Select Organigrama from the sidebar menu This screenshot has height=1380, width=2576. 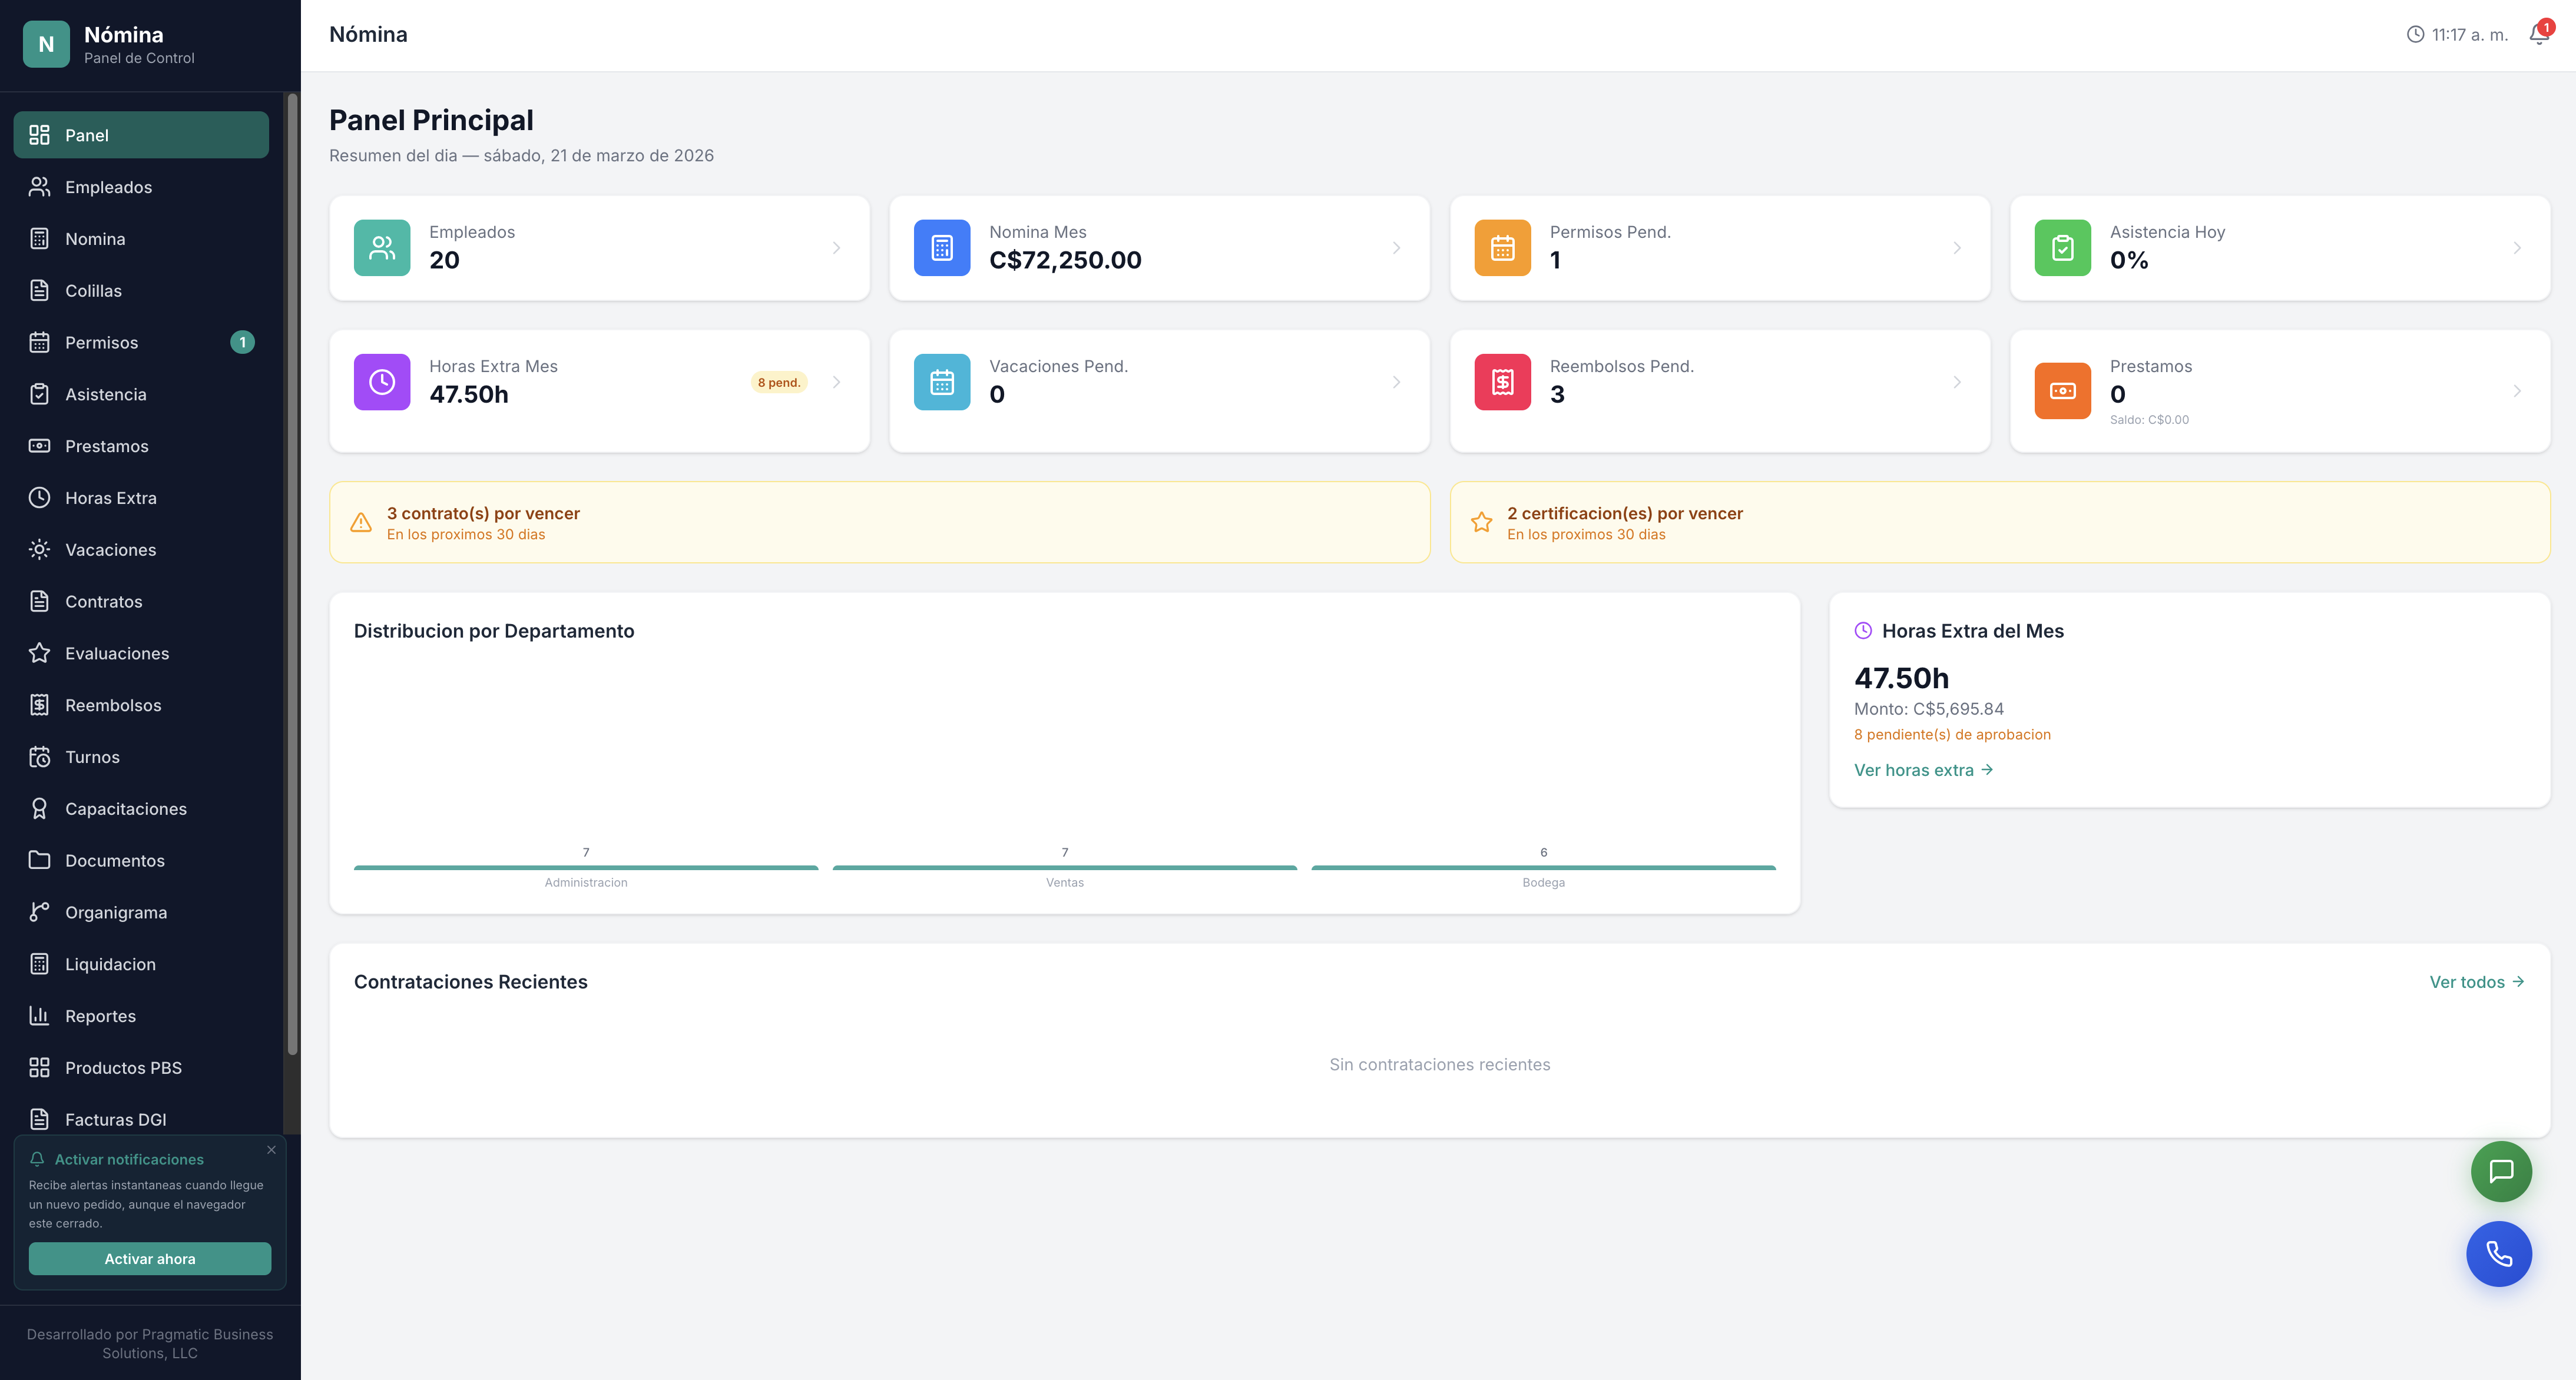tap(116, 912)
